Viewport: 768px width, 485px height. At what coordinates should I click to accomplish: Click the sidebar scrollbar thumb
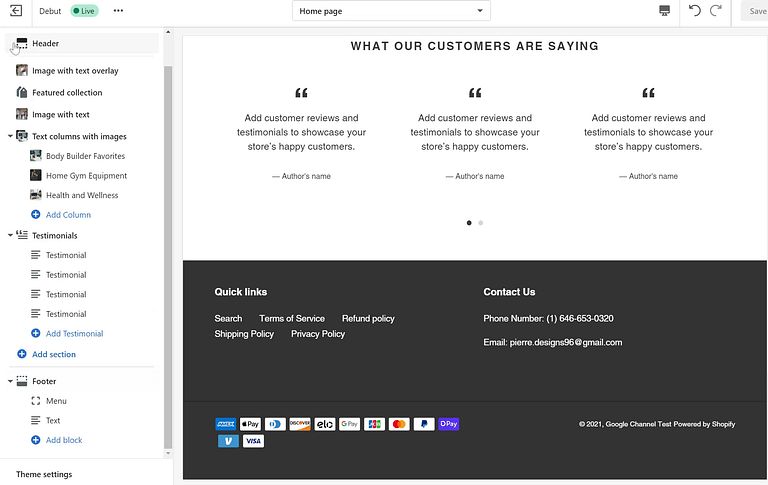168,257
